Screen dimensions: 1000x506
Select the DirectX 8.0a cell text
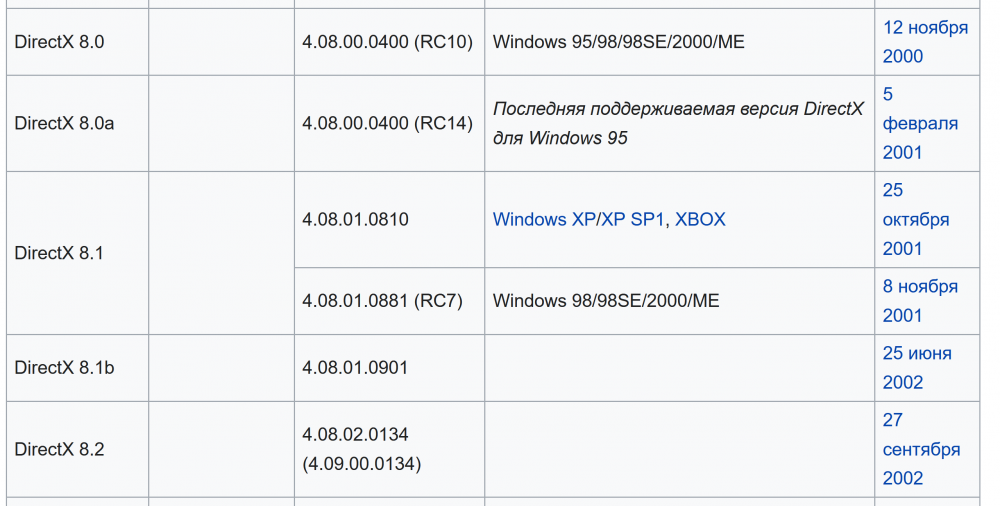click(x=64, y=123)
